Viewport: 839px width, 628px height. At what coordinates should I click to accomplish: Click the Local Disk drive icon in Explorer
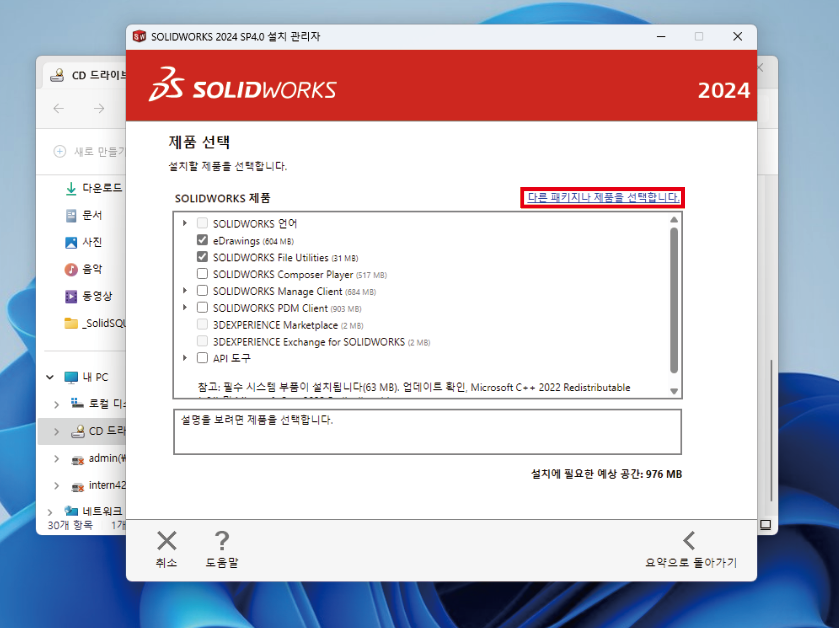[x=77, y=403]
